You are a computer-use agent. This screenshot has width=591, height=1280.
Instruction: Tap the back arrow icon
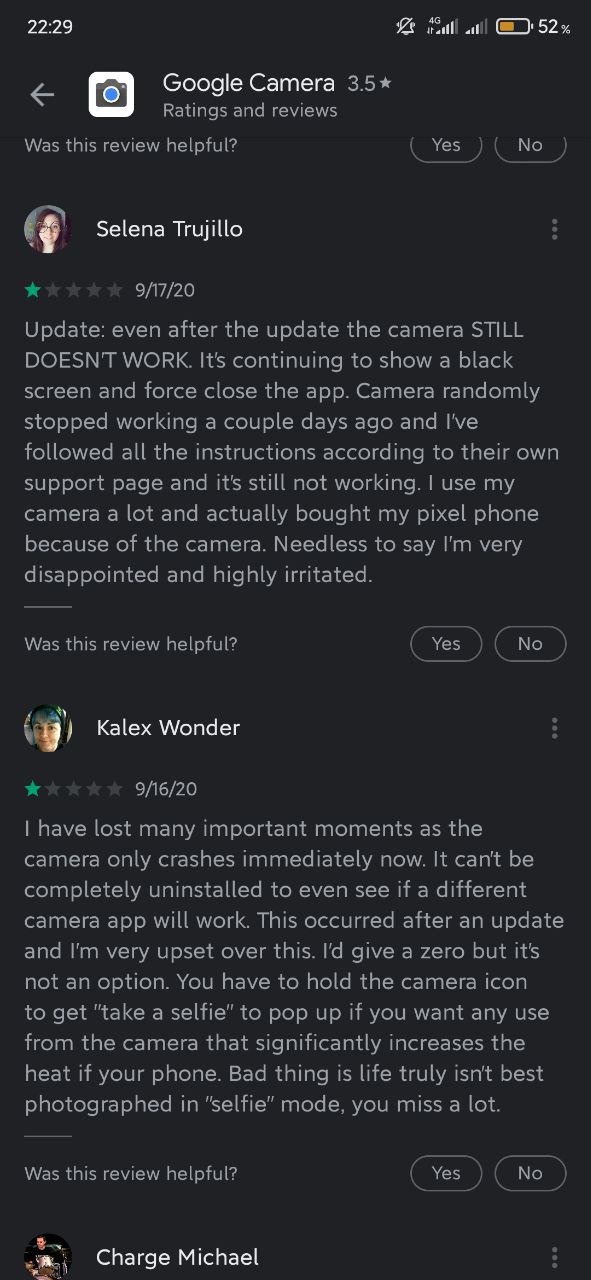click(x=42, y=95)
